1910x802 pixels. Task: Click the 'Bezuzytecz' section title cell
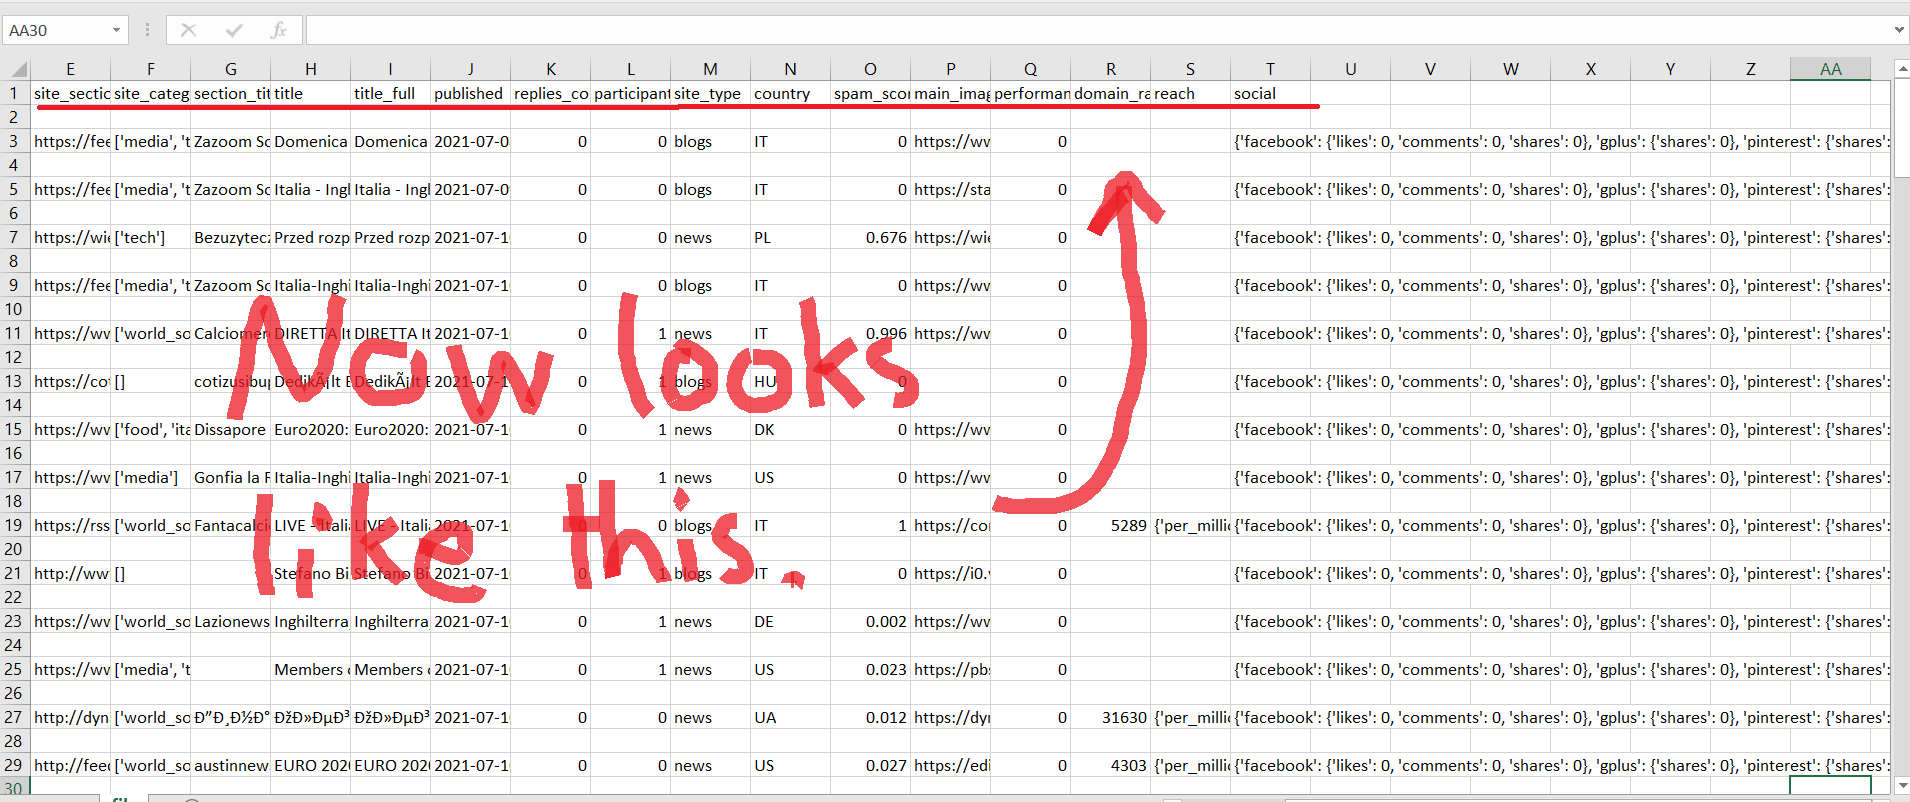(230, 237)
